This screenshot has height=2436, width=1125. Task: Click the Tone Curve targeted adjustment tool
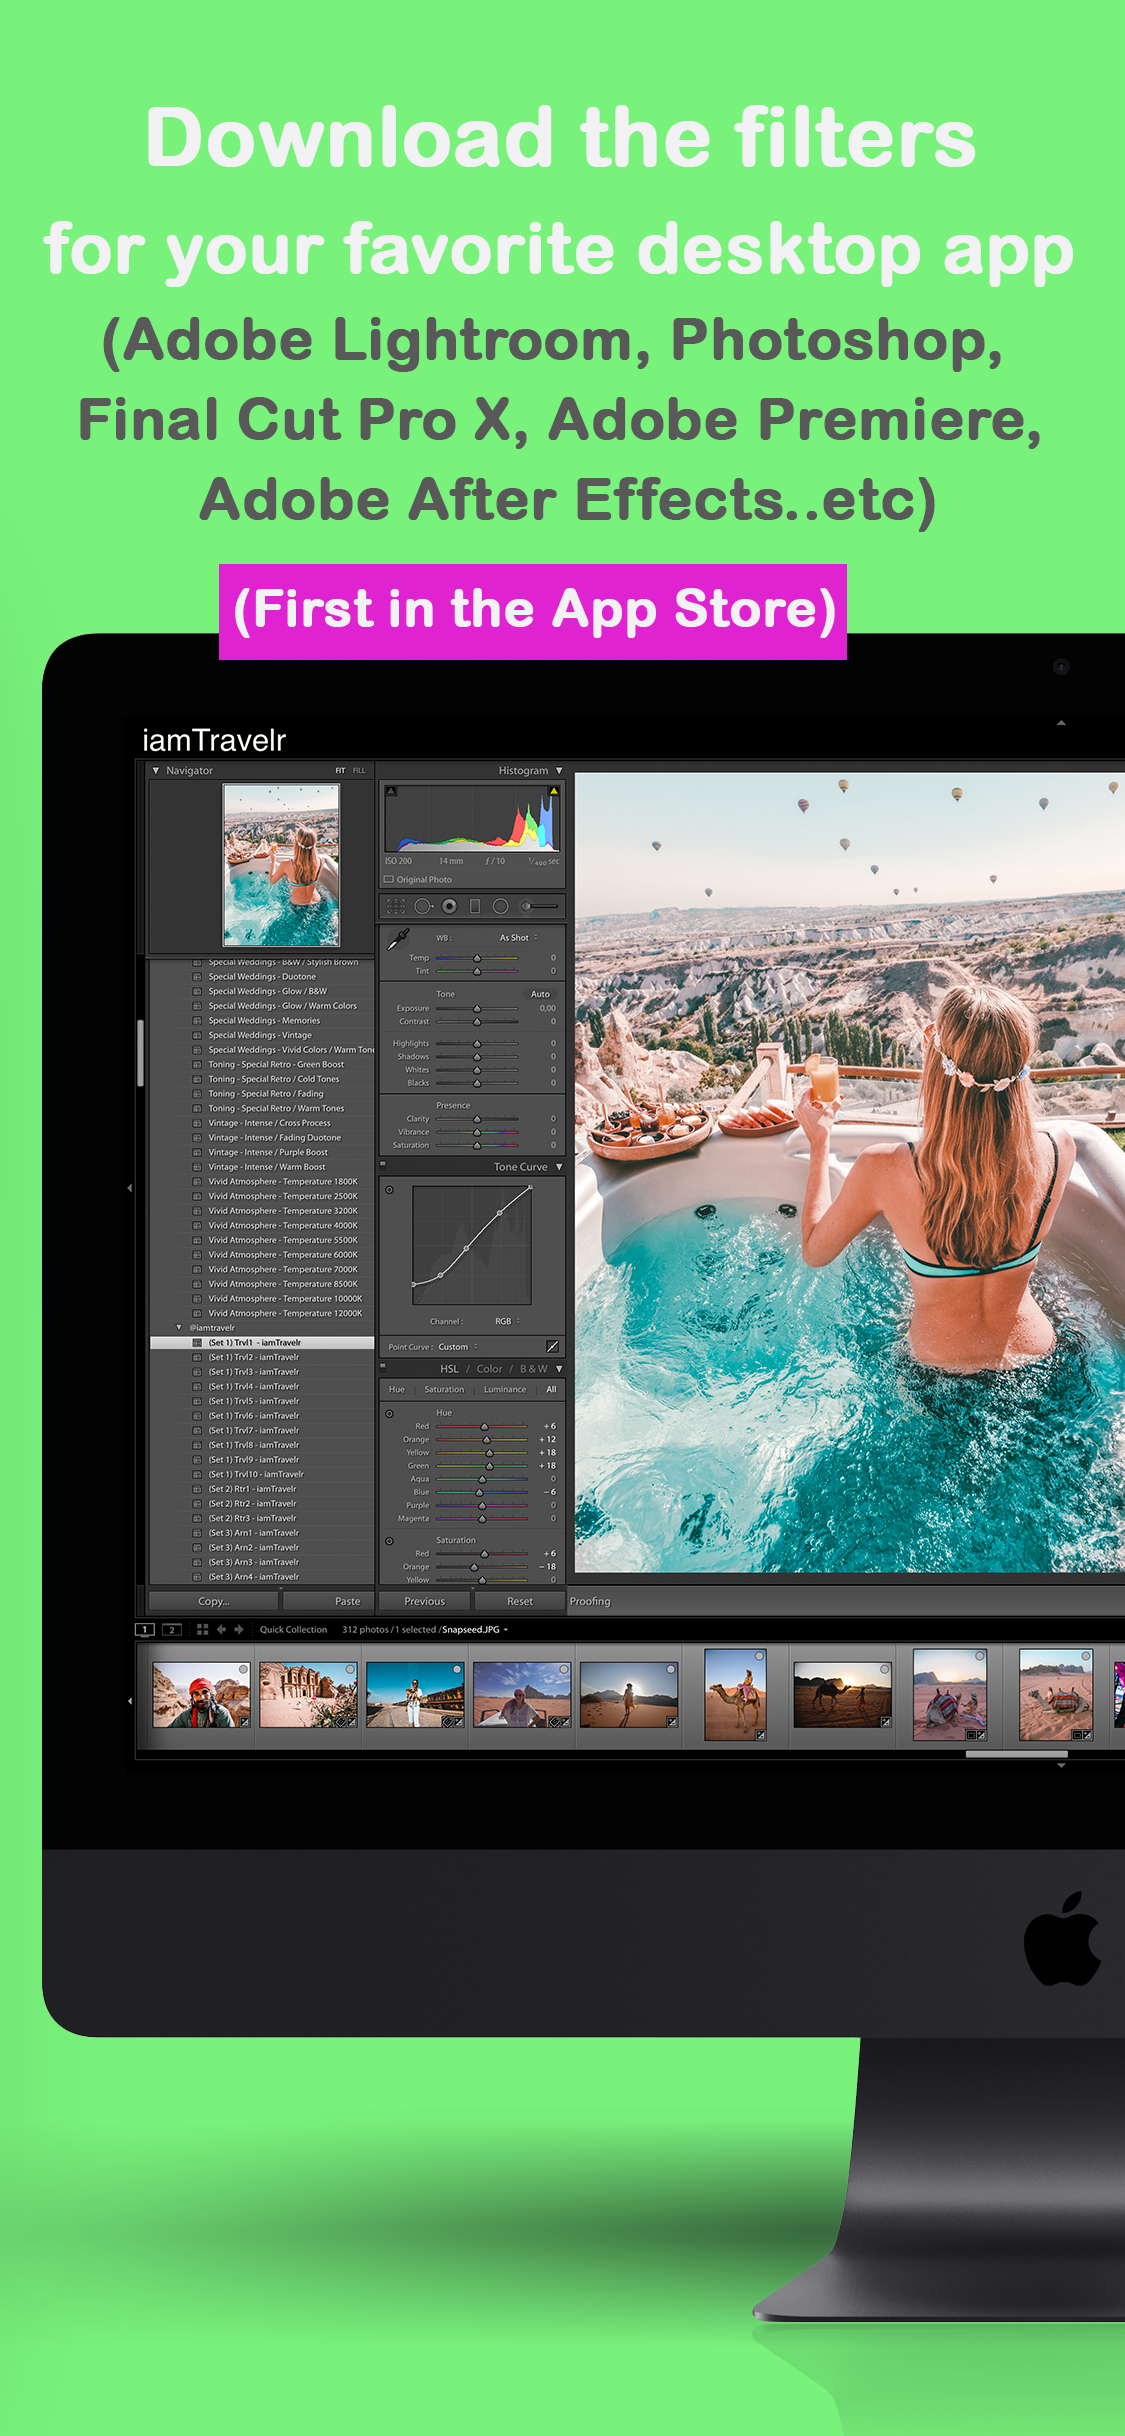point(389,1190)
